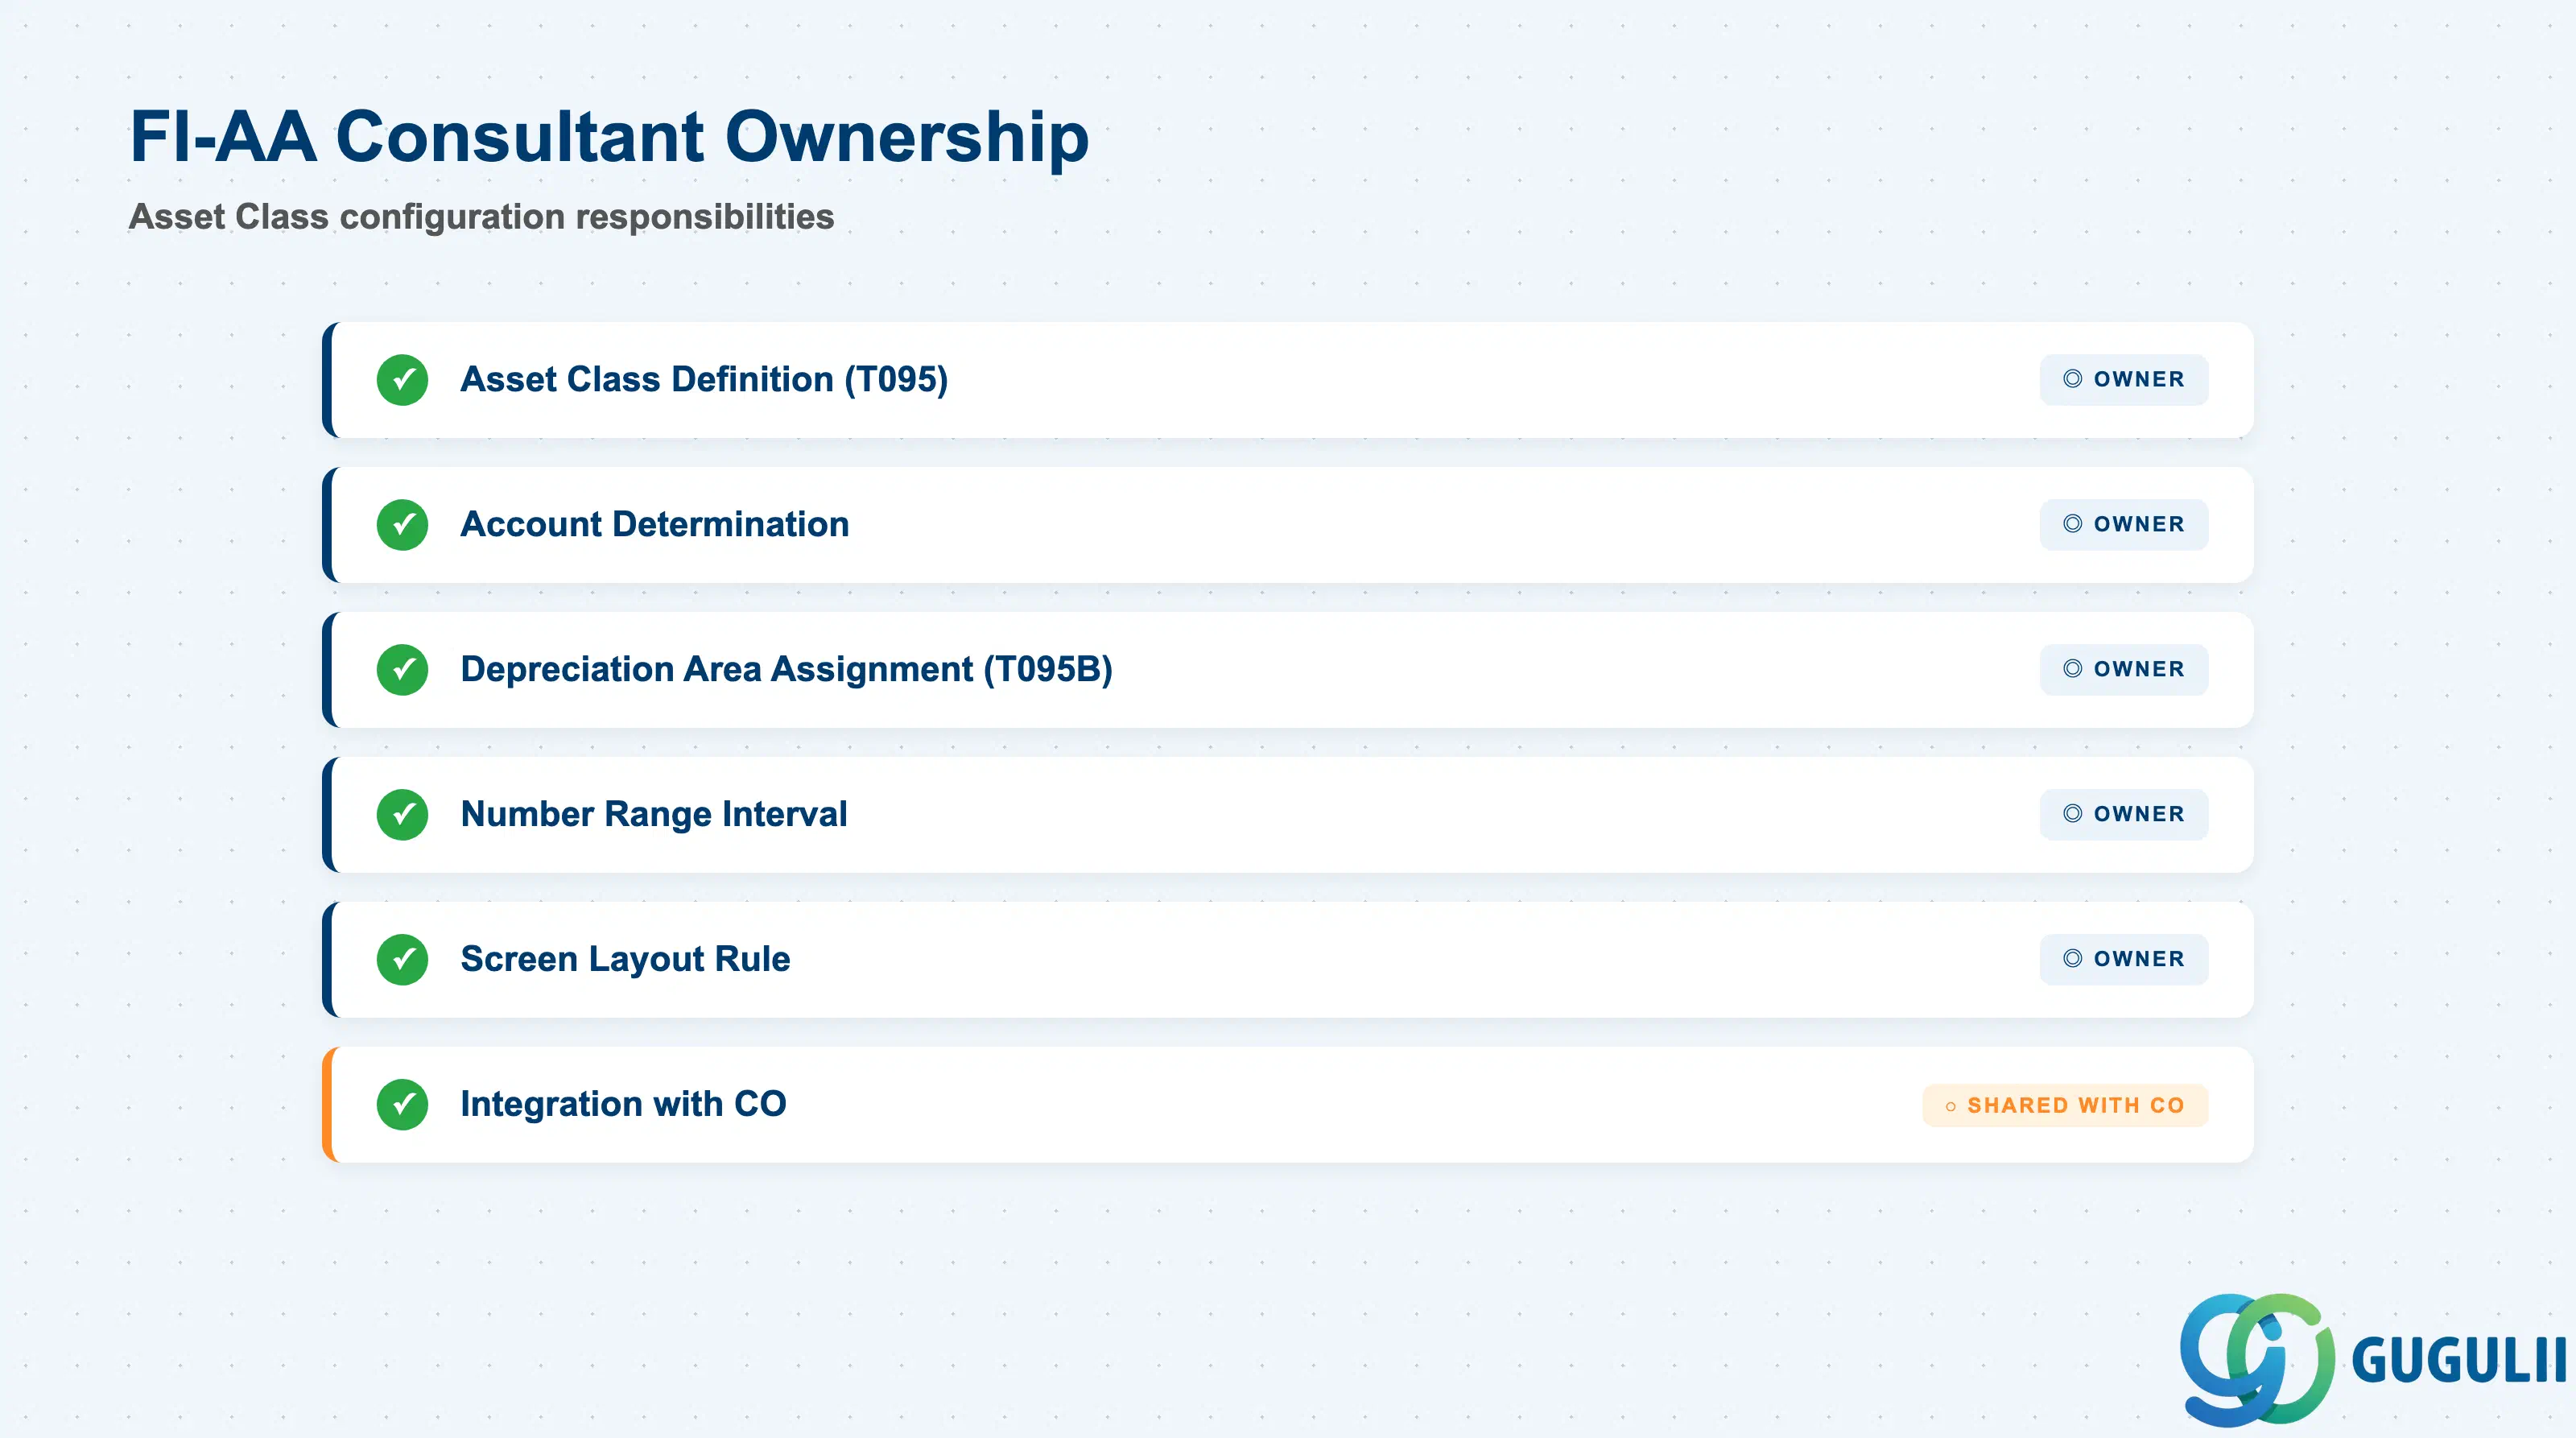The image size is (2576, 1438).
Task: Click the checkmark icon next to Depreciation Area Assignment
Action: click(402, 670)
